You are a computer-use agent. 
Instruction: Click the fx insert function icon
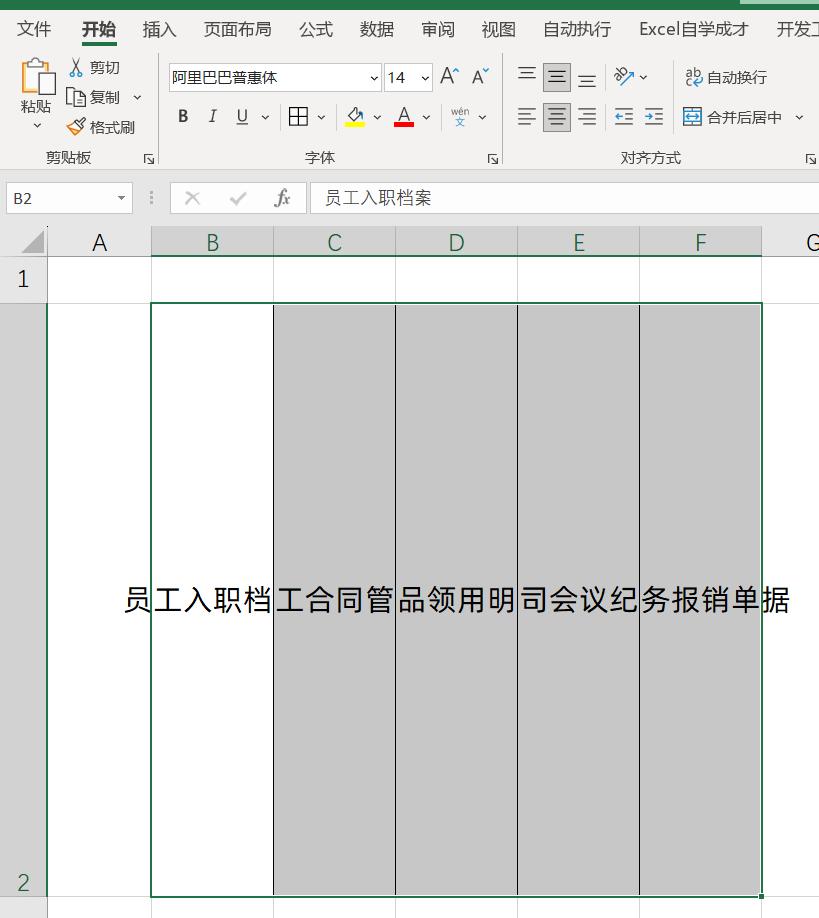coord(282,198)
